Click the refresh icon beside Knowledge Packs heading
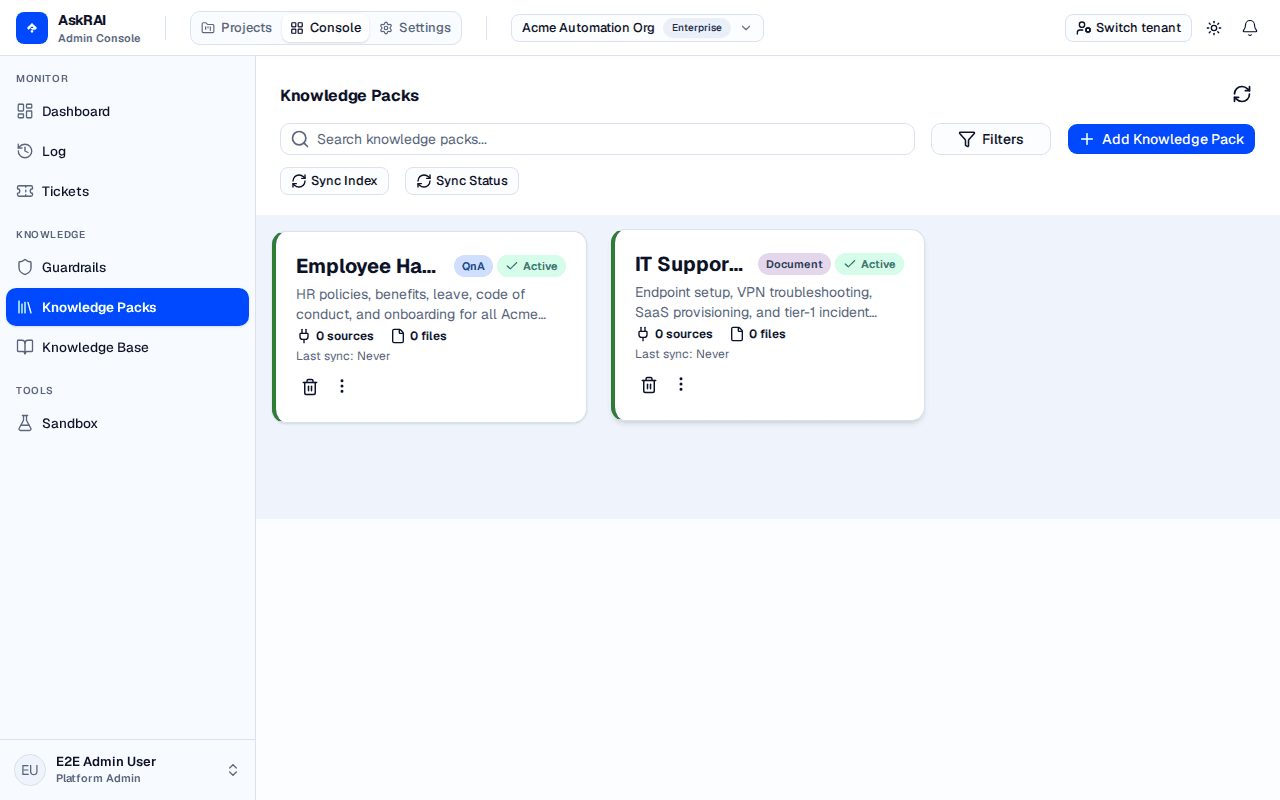Image resolution: width=1280 pixels, height=800 pixels. [1242, 94]
